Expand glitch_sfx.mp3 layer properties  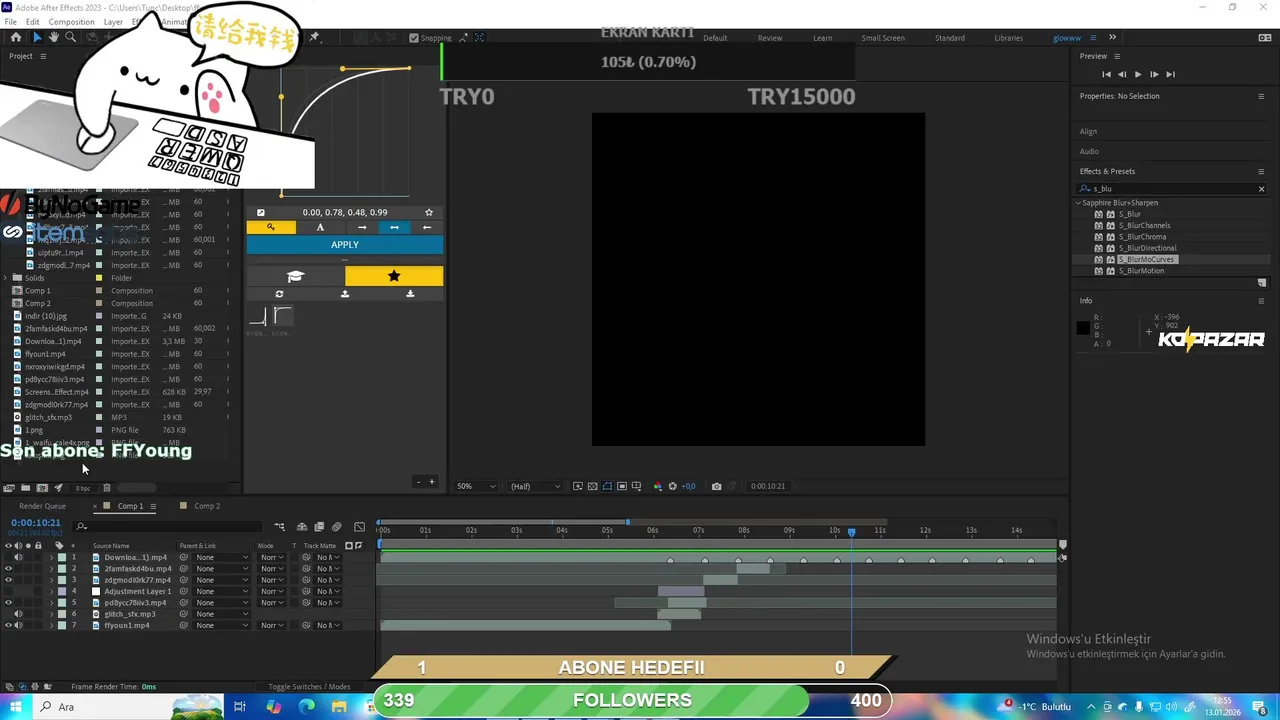(x=52, y=614)
